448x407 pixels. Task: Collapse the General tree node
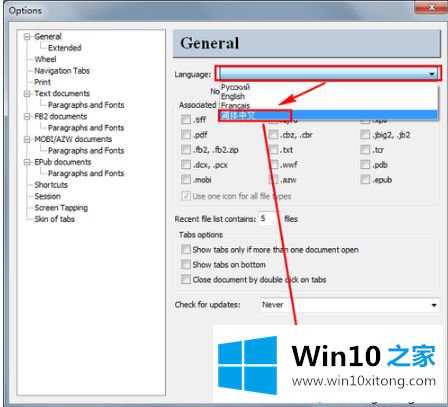(27, 37)
